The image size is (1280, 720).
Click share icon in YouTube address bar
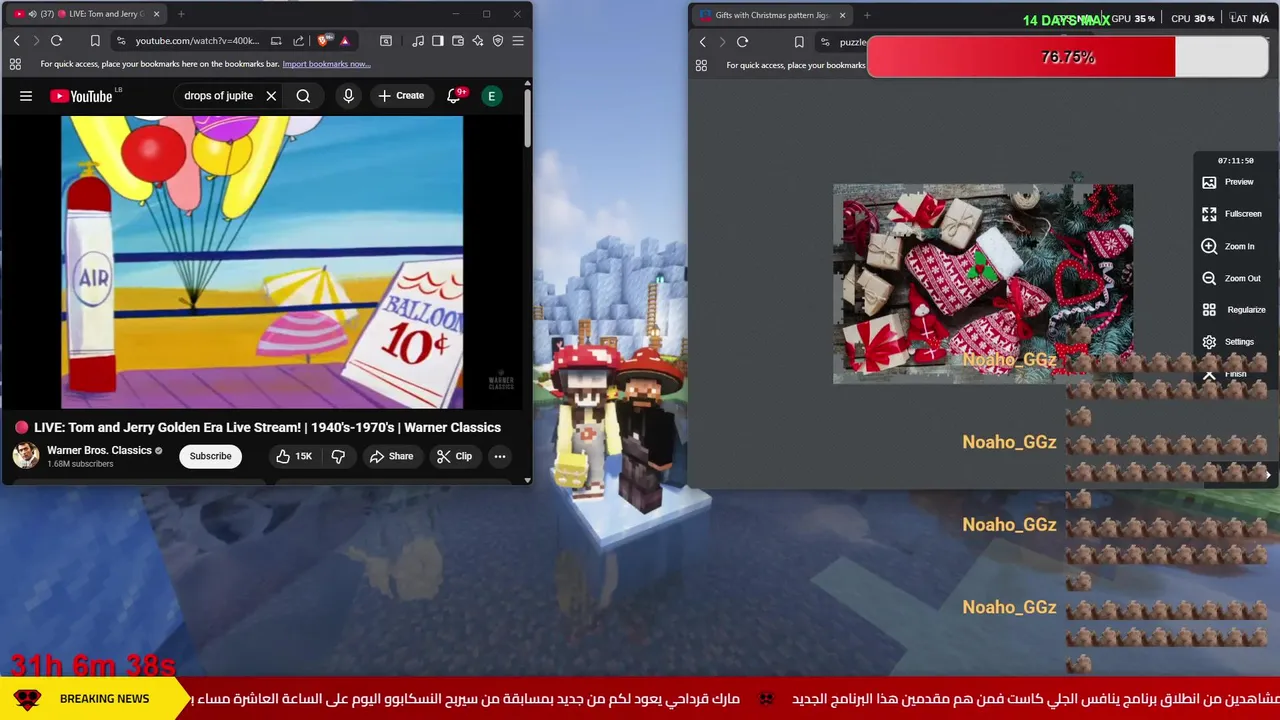298,41
